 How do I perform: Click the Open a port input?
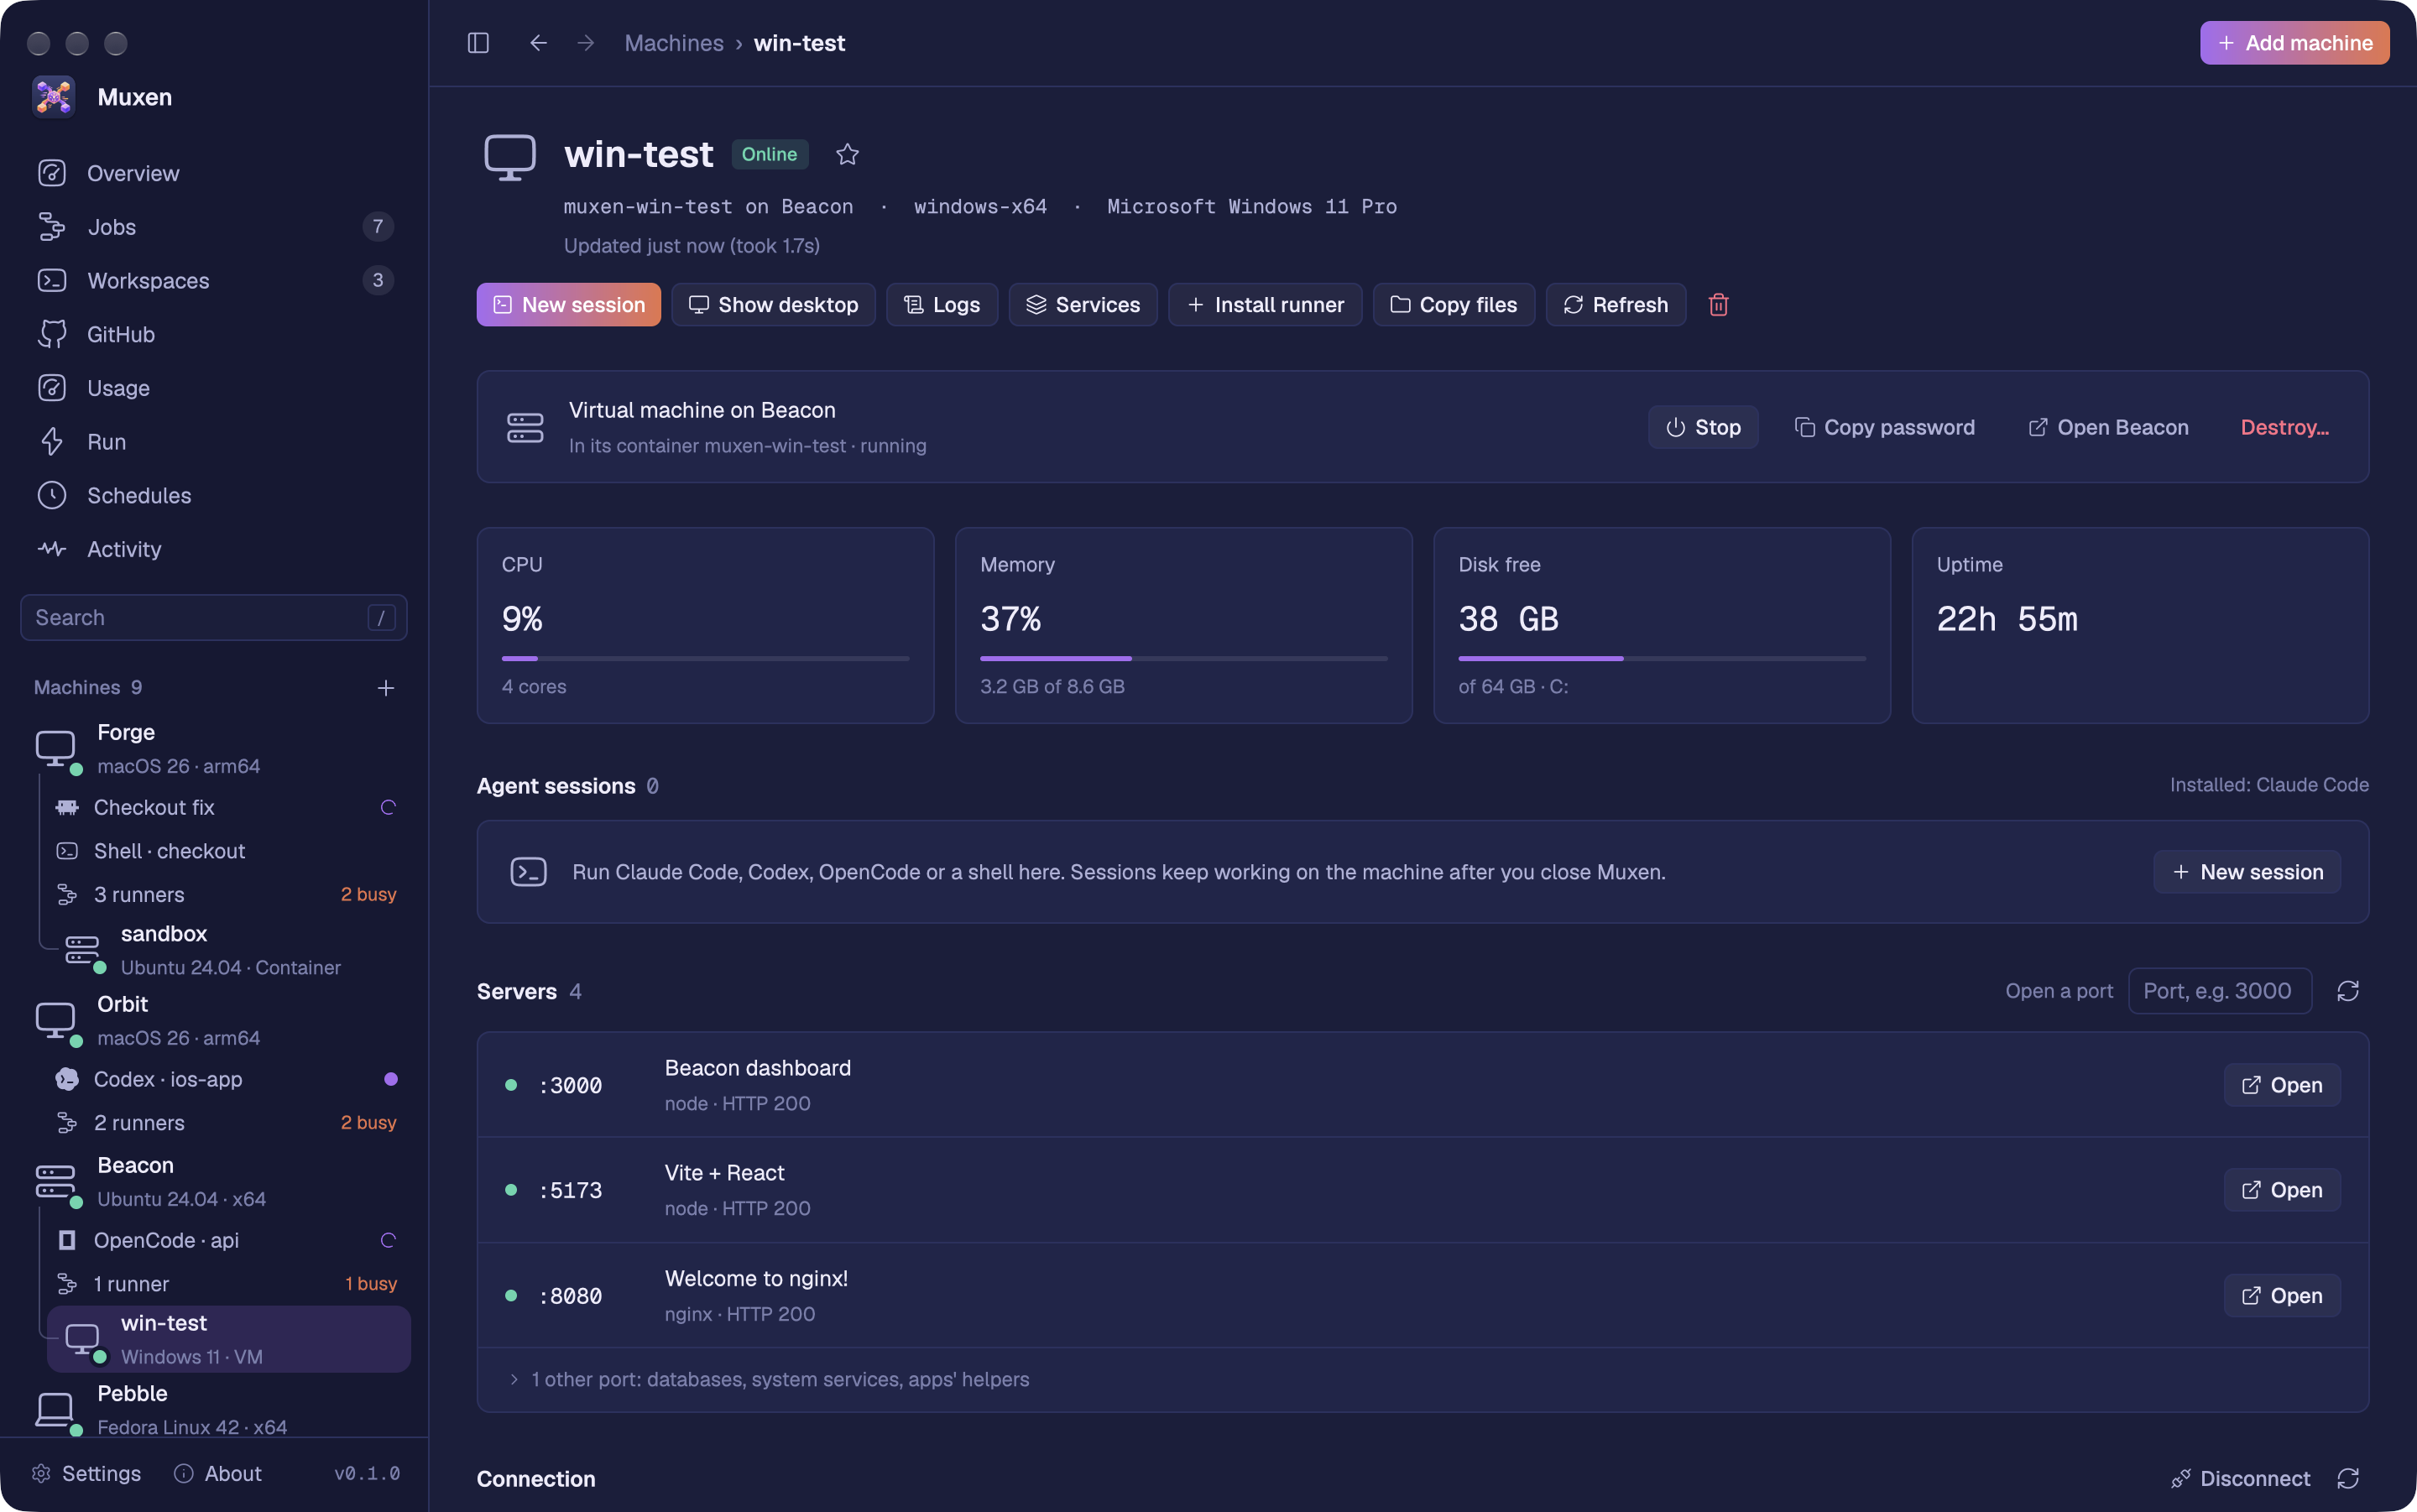[x=2219, y=991]
